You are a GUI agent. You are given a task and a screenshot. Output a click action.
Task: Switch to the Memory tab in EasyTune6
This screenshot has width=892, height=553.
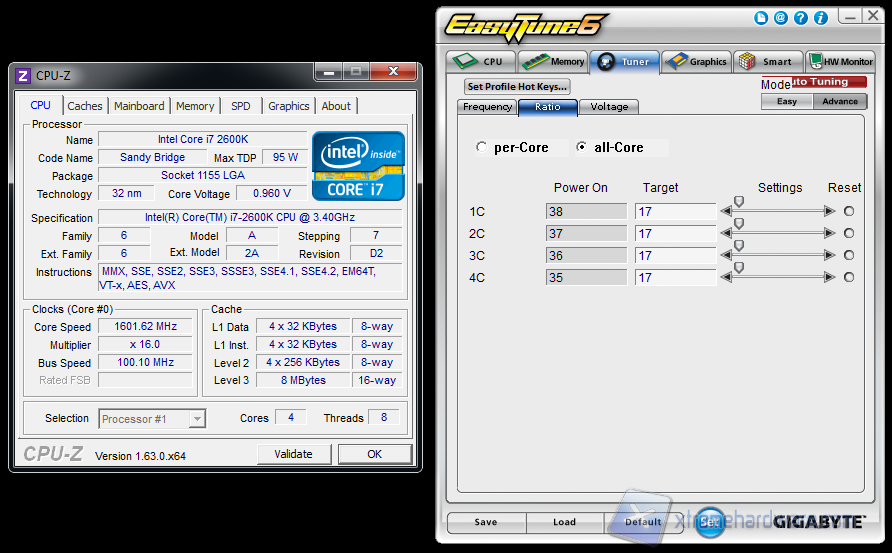pos(553,61)
